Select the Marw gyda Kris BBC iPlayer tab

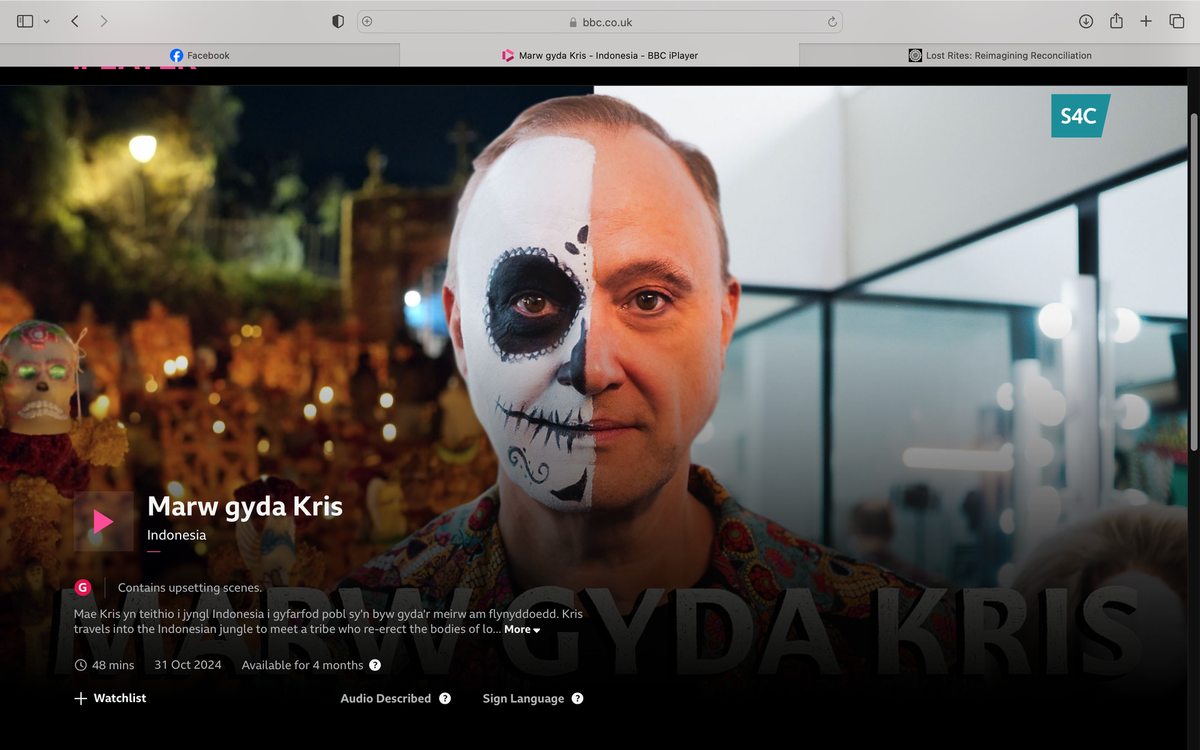tap(600, 55)
